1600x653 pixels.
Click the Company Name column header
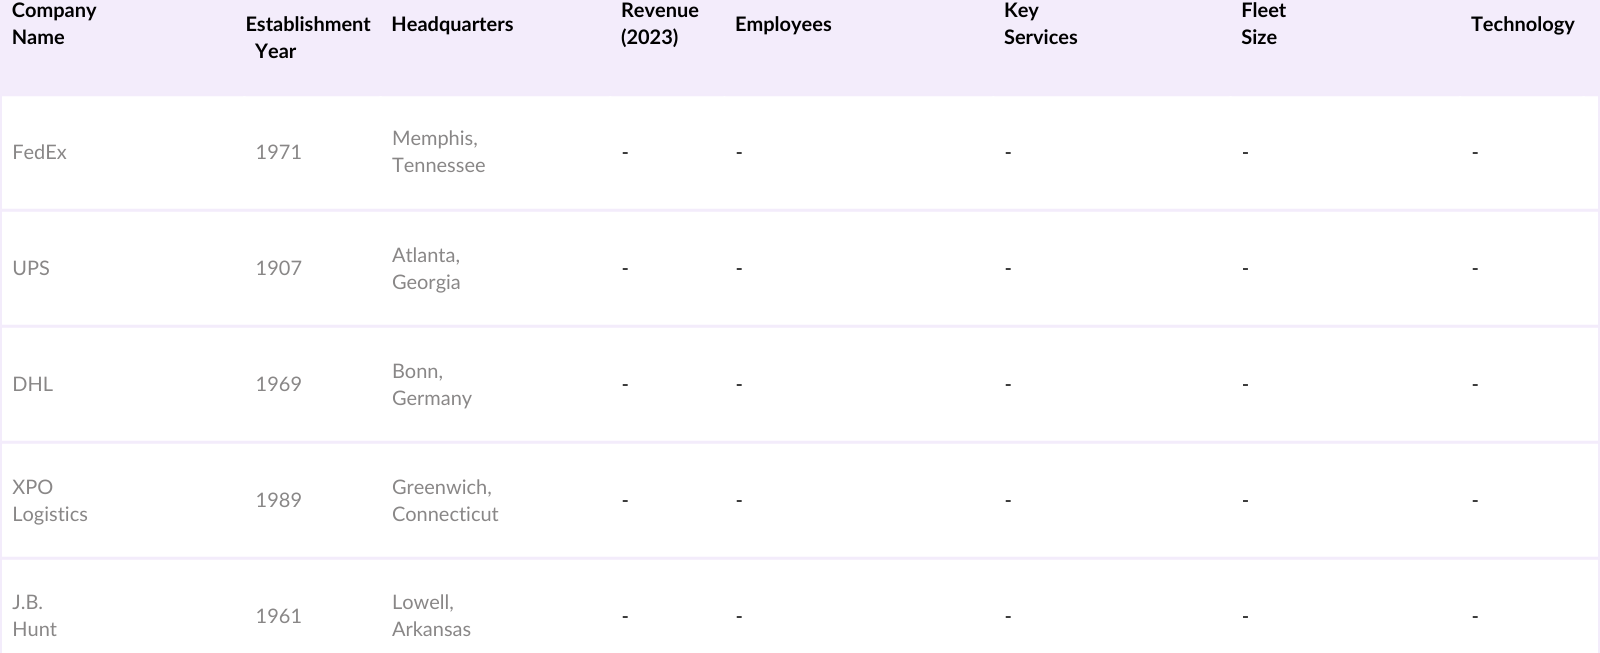(54, 24)
